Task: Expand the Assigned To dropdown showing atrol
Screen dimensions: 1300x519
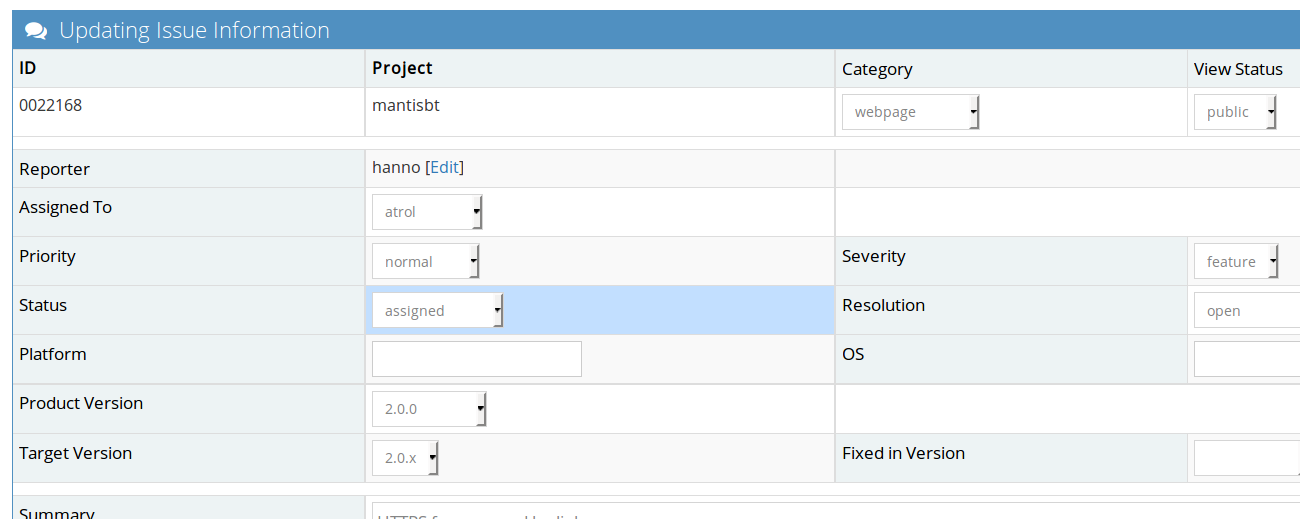Action: pyautogui.click(x=427, y=212)
